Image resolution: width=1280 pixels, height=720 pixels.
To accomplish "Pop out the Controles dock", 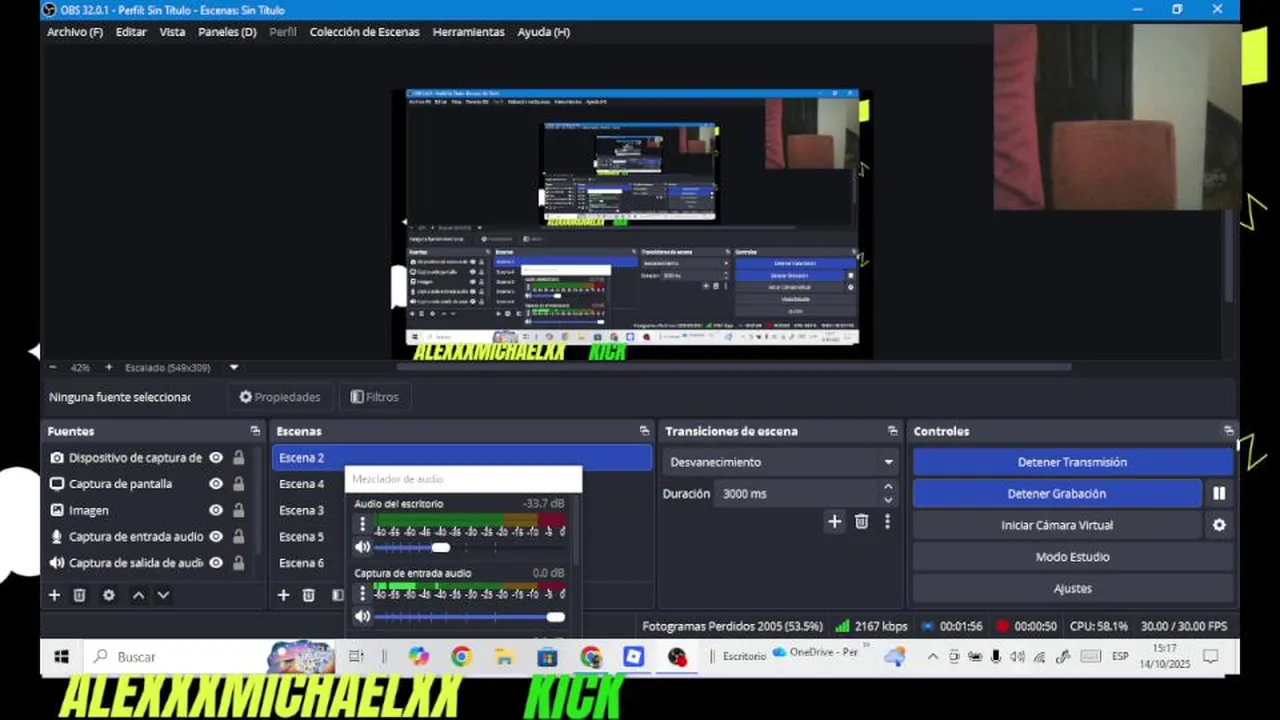I will (x=1228, y=431).
